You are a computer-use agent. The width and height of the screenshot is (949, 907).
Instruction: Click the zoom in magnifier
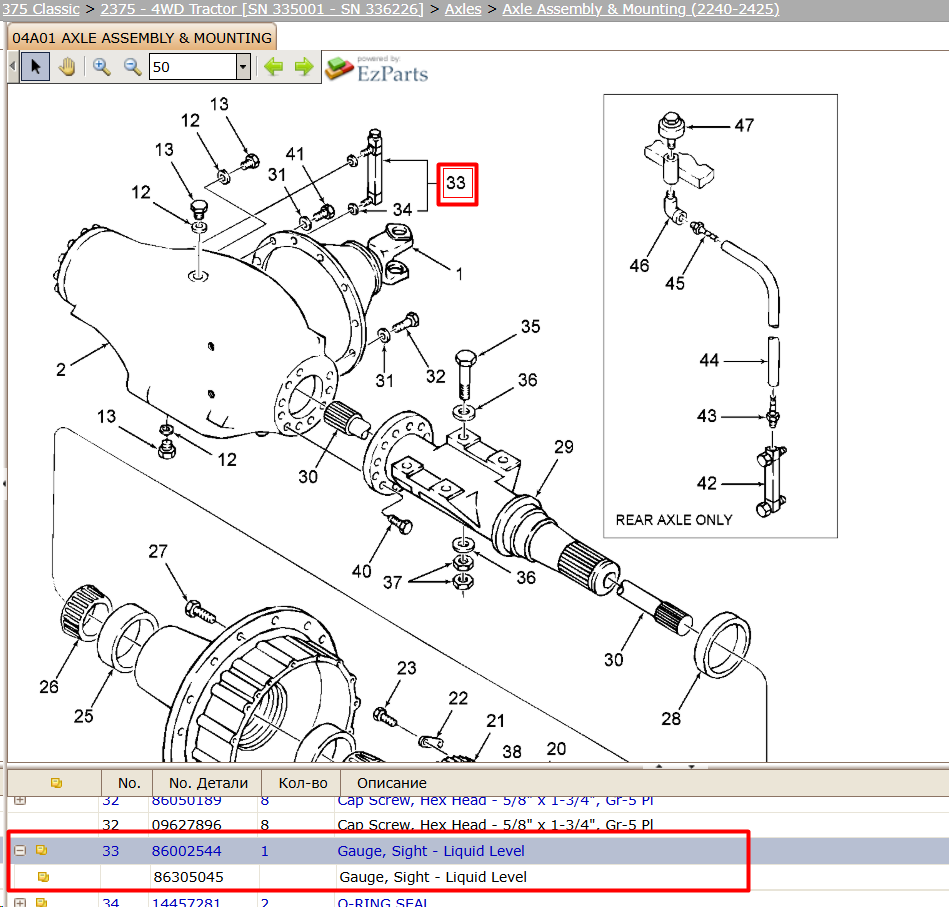tap(101, 67)
